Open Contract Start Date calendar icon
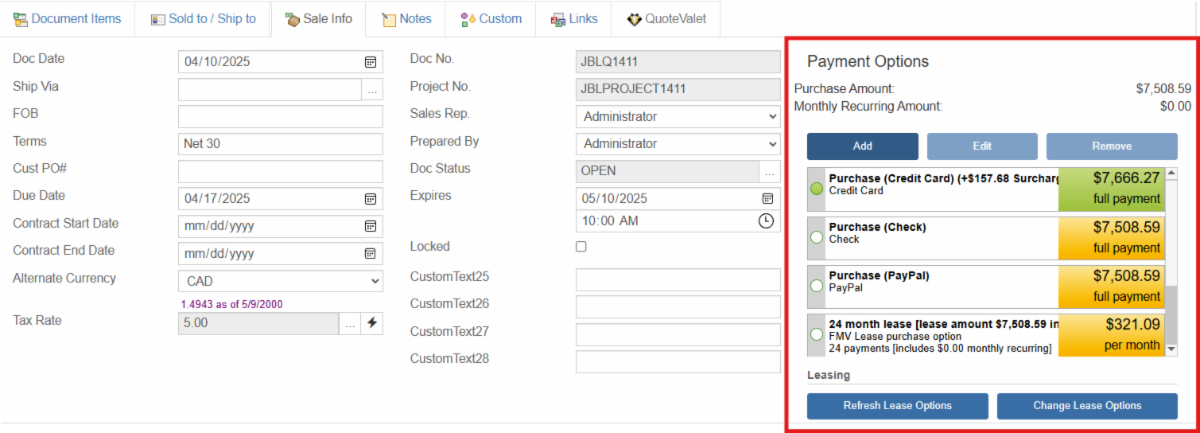Screen dimensions: 1200x433 [370, 226]
